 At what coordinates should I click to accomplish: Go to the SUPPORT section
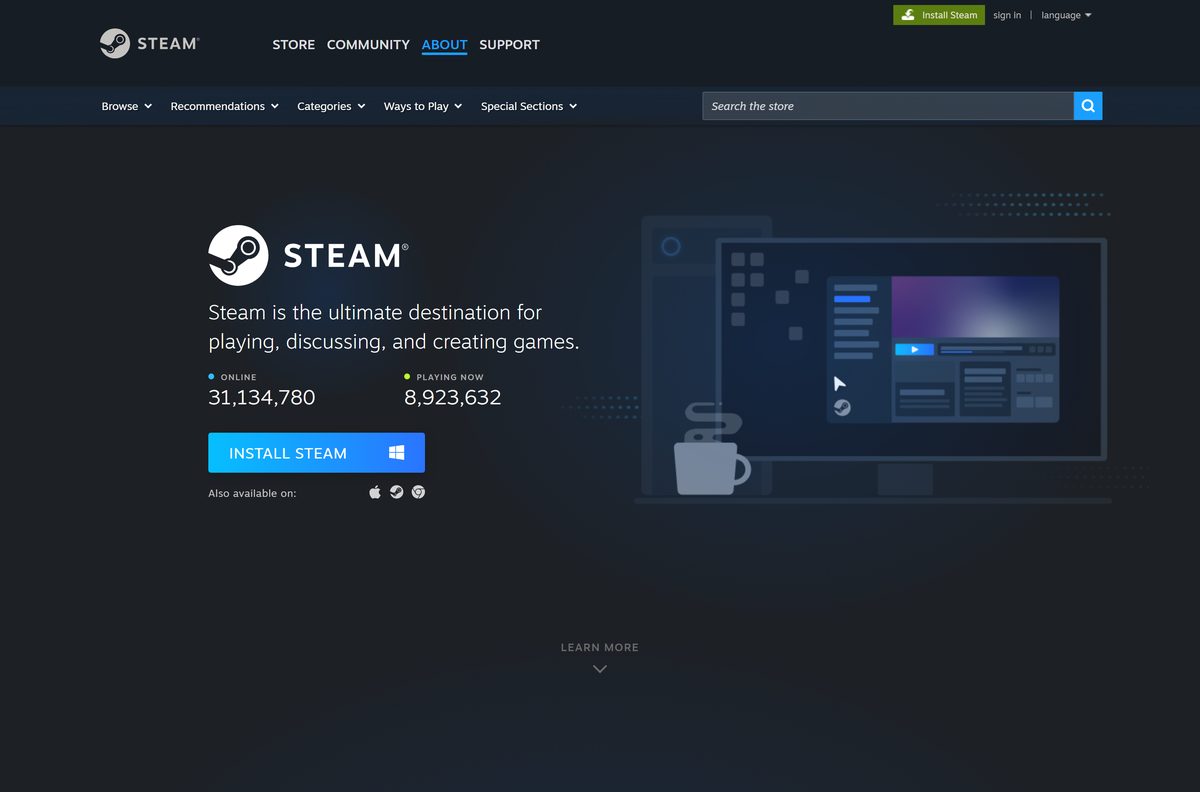click(x=509, y=45)
